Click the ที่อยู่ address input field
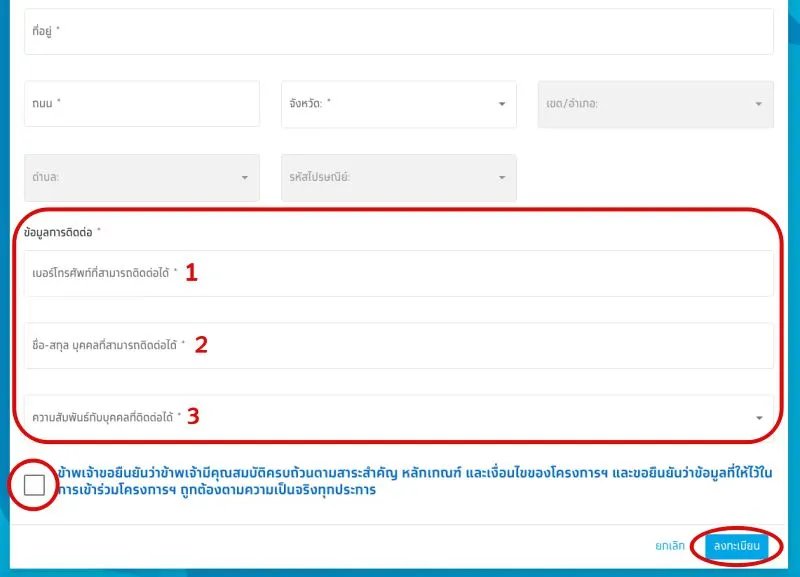Viewport: 800px width, 577px height. pyautogui.click(x=398, y=32)
